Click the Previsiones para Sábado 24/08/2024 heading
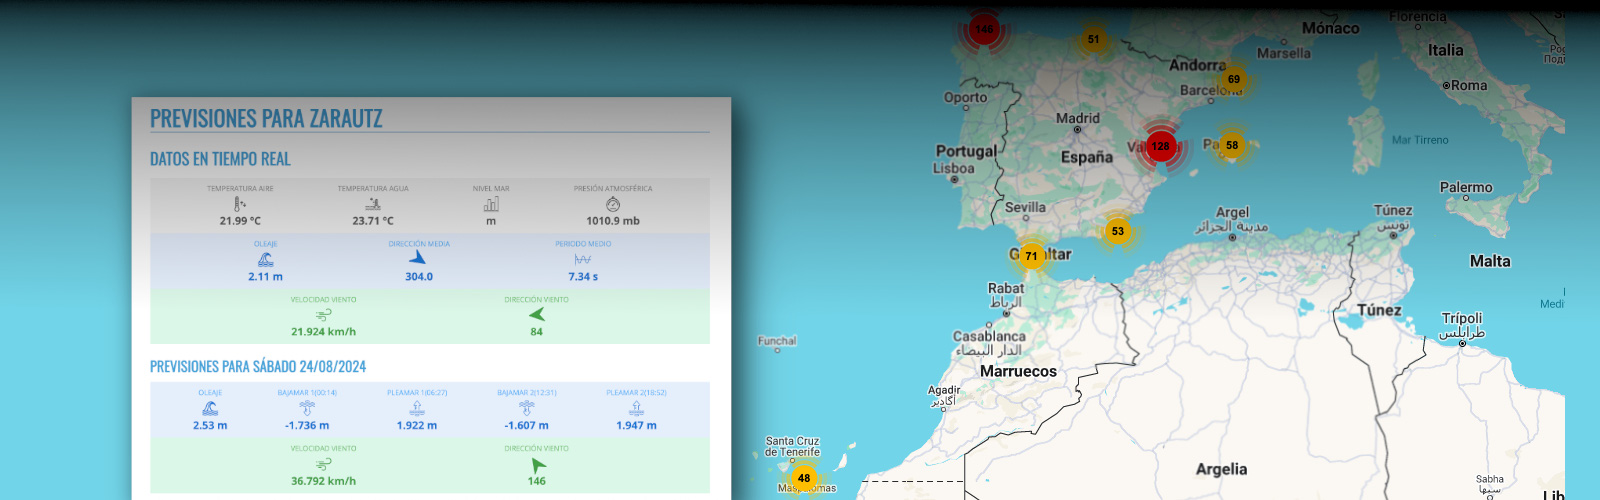1600x500 pixels. click(x=258, y=367)
